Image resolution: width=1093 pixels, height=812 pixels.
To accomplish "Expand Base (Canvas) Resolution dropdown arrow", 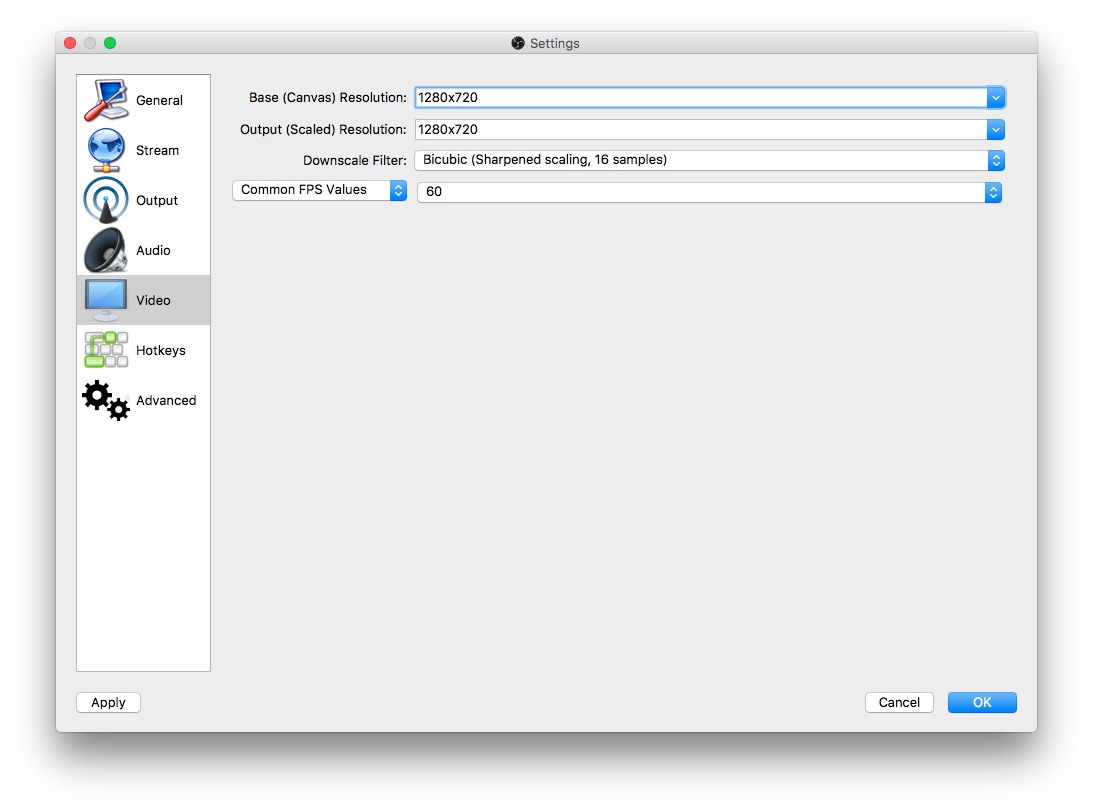I will tap(995, 98).
